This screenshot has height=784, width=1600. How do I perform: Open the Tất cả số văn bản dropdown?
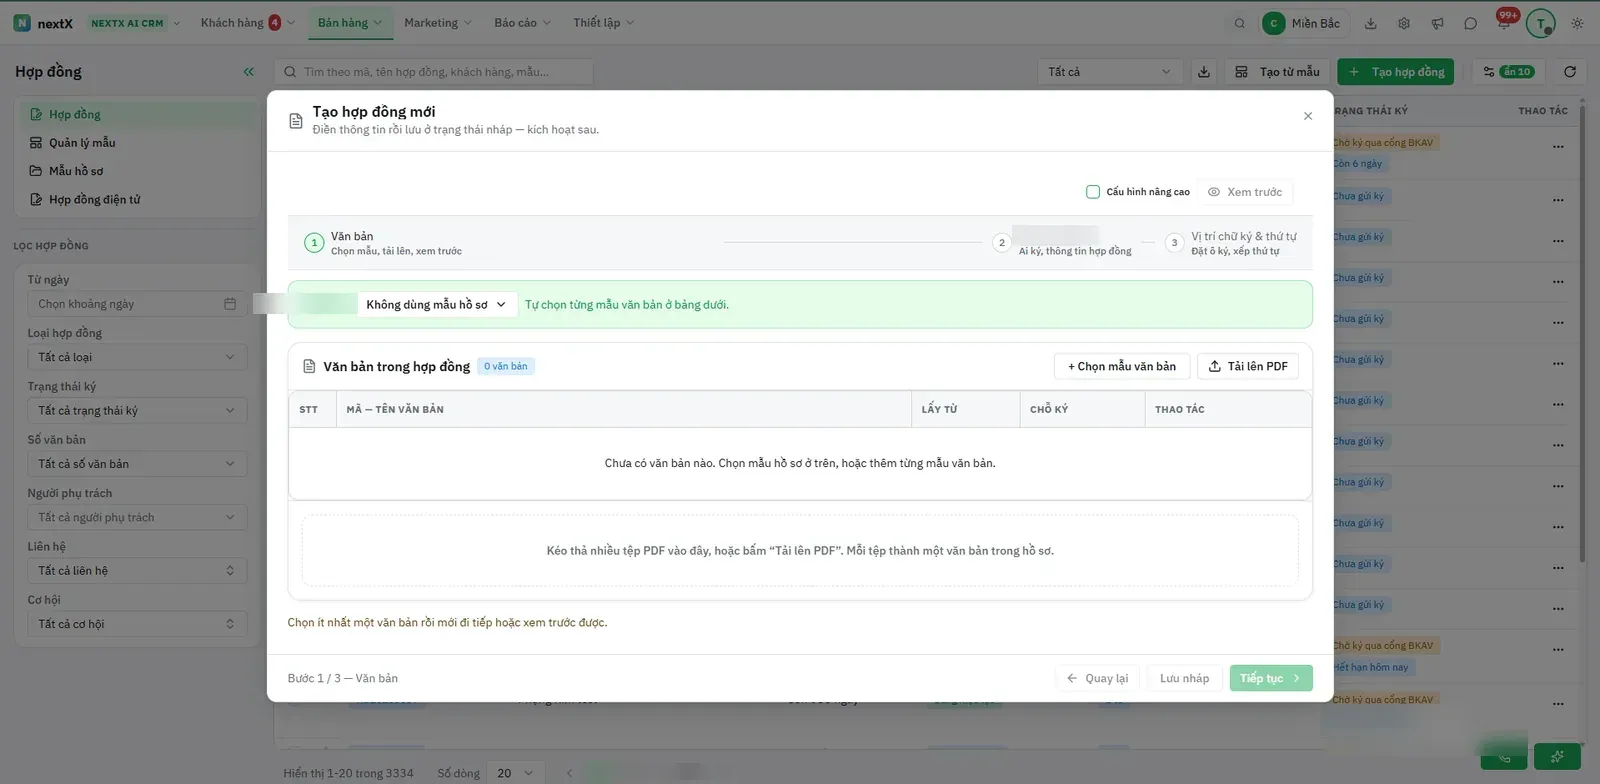[137, 464]
